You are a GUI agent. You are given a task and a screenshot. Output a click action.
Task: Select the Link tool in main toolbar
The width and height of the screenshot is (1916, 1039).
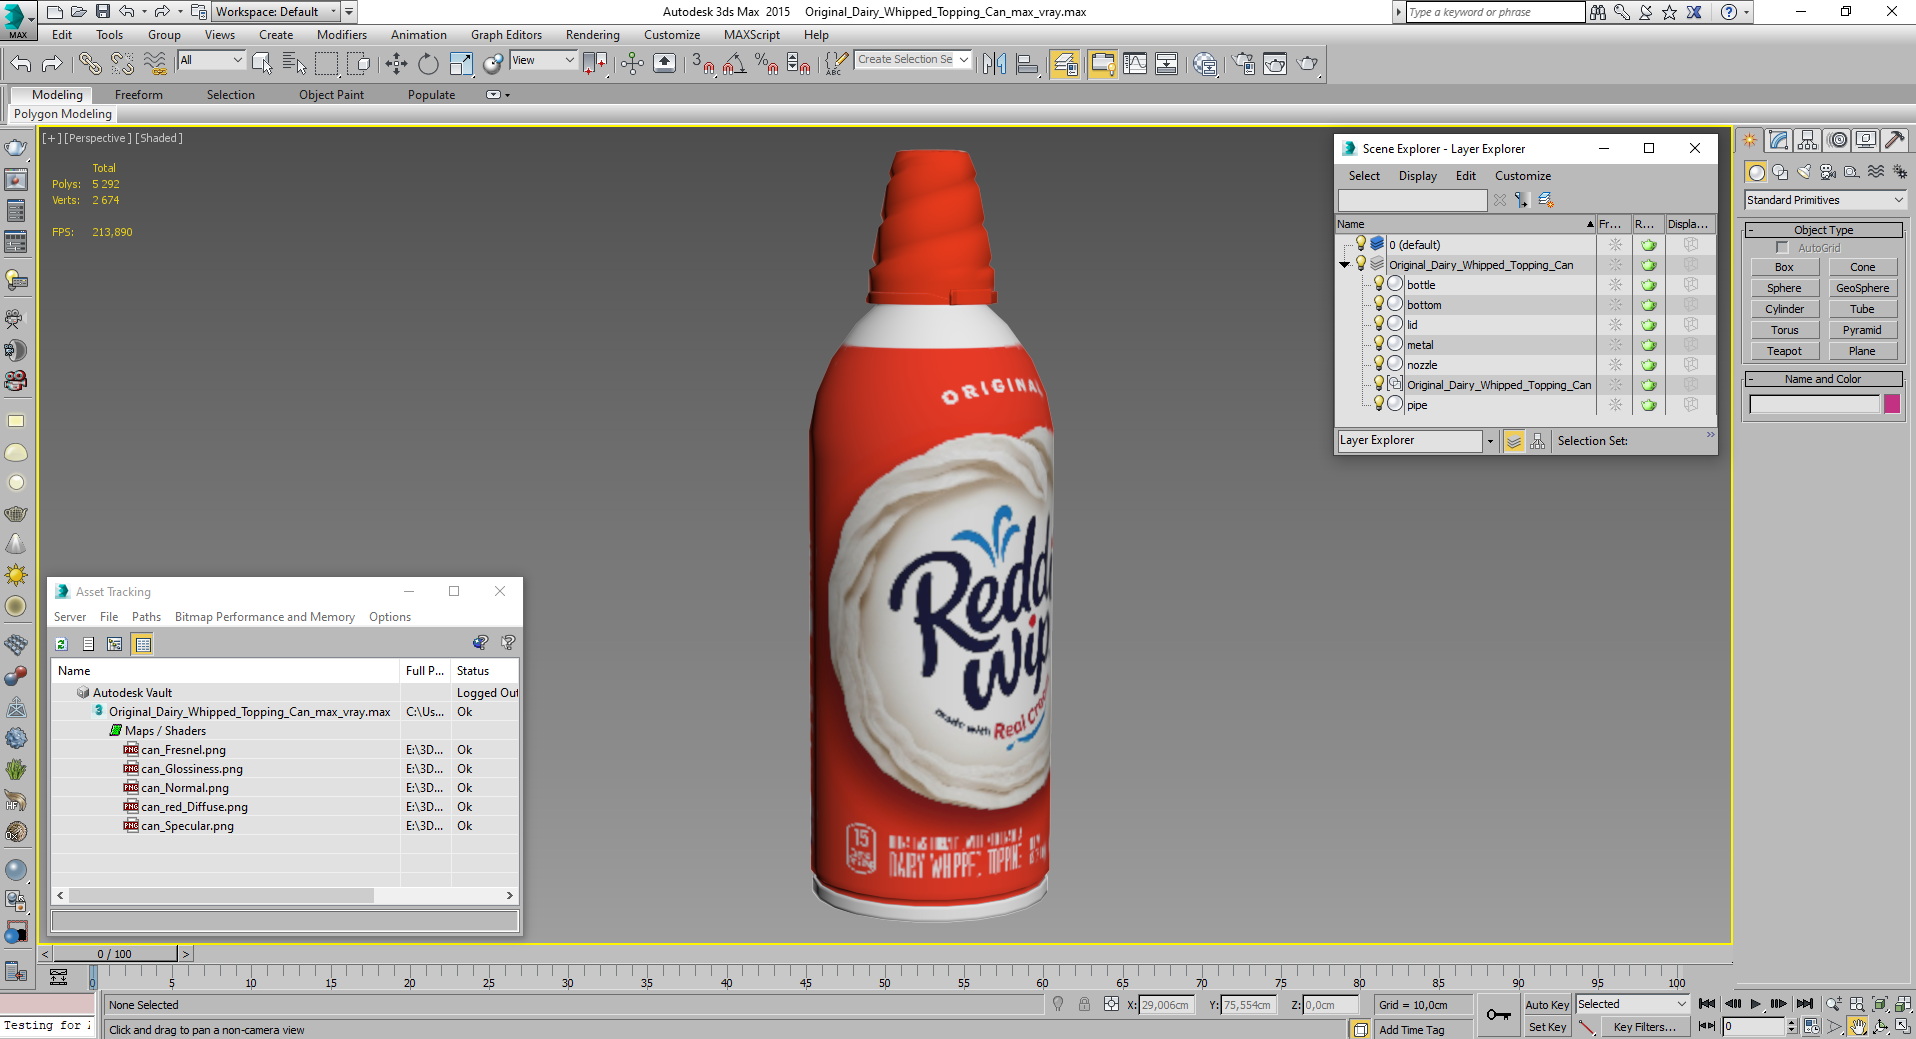tap(90, 64)
